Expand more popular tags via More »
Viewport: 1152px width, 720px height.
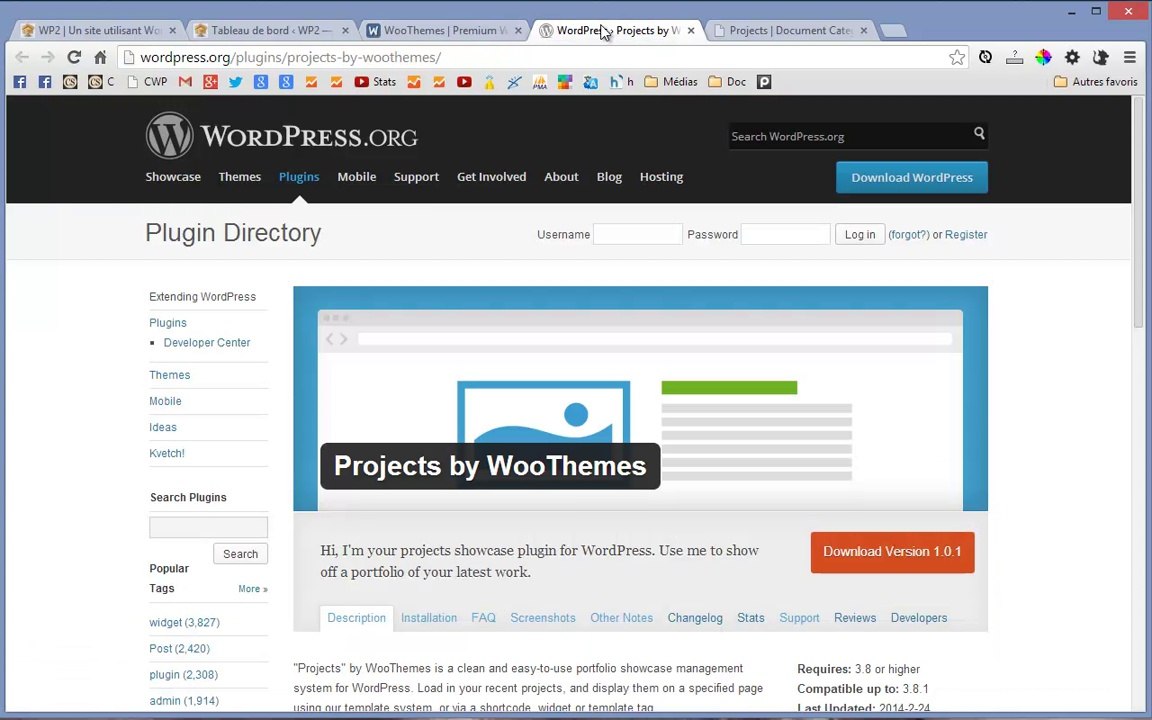pos(253,589)
